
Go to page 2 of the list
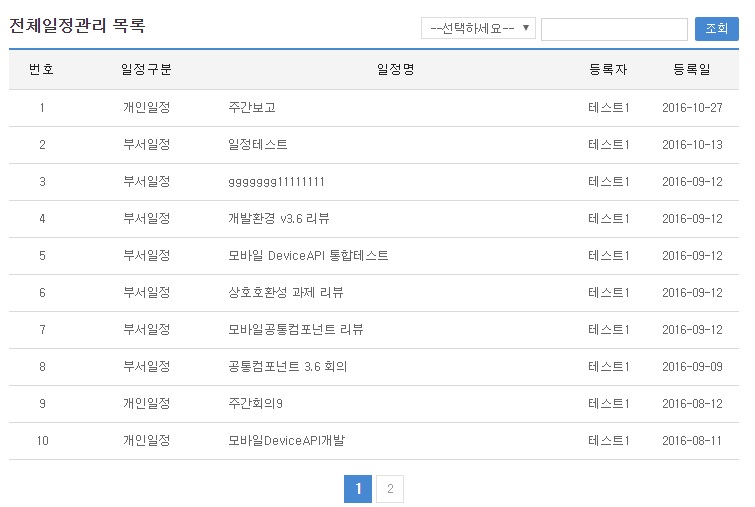tap(390, 489)
